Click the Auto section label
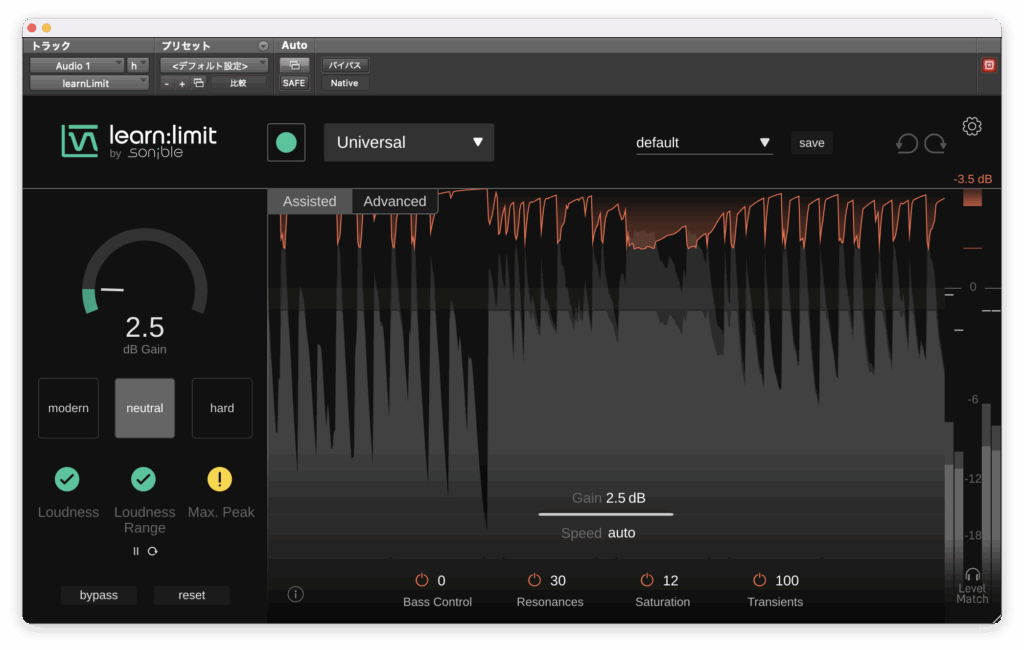The width and height of the screenshot is (1024, 650). click(x=294, y=45)
